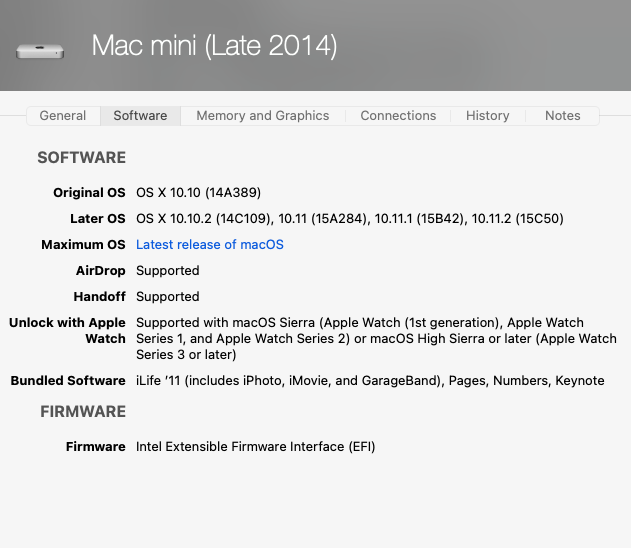Image resolution: width=631 pixels, height=548 pixels.
Task: Click the Mac mini device icon
Action: 40,52
